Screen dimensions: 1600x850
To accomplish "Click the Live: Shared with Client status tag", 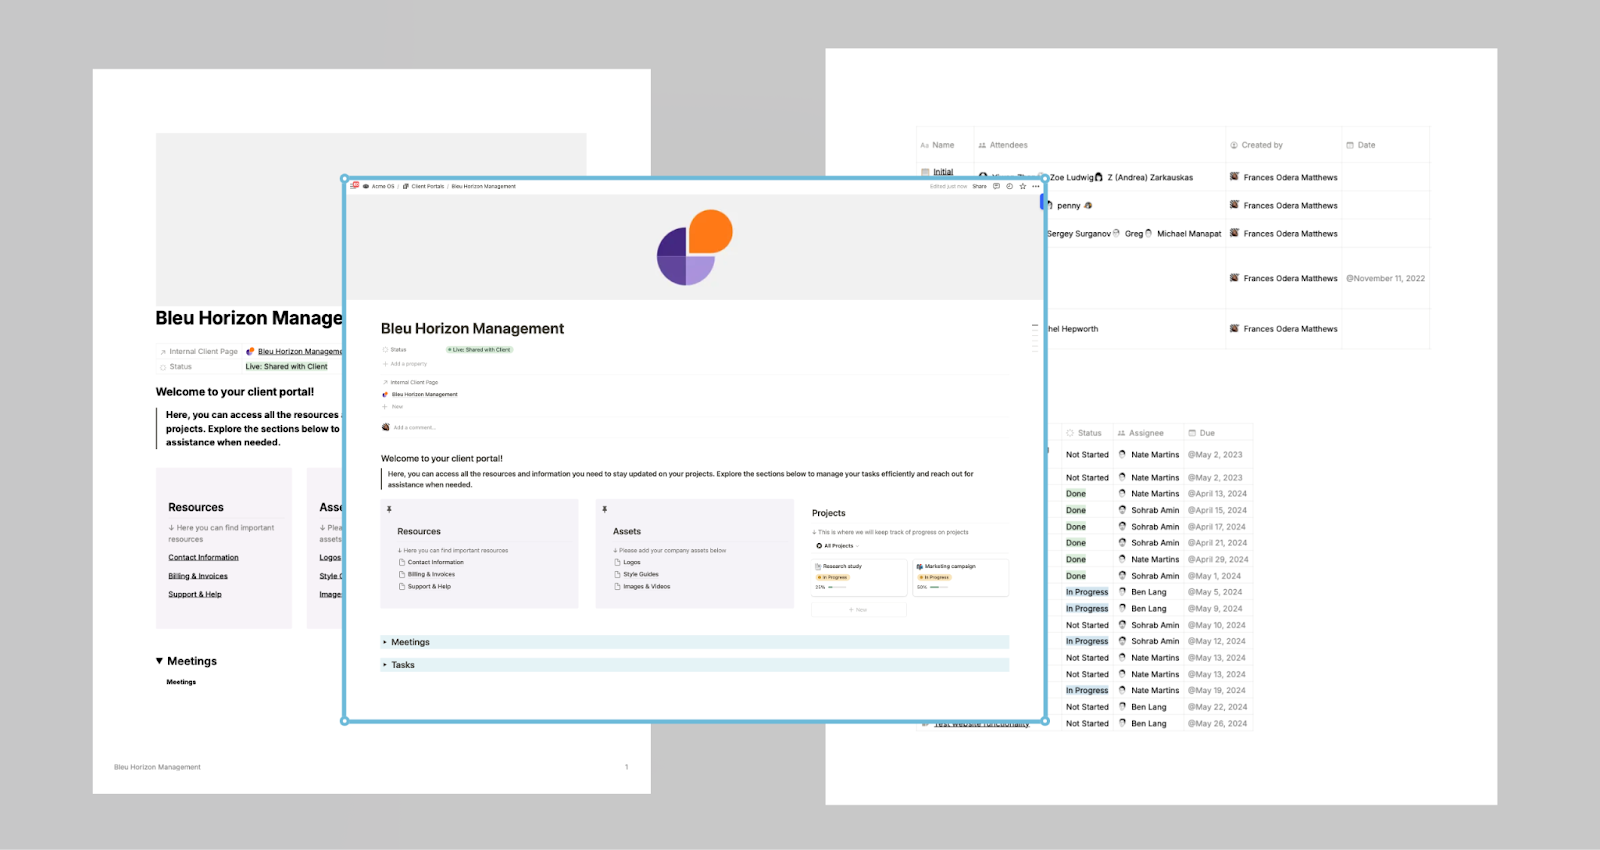I will 479,350.
